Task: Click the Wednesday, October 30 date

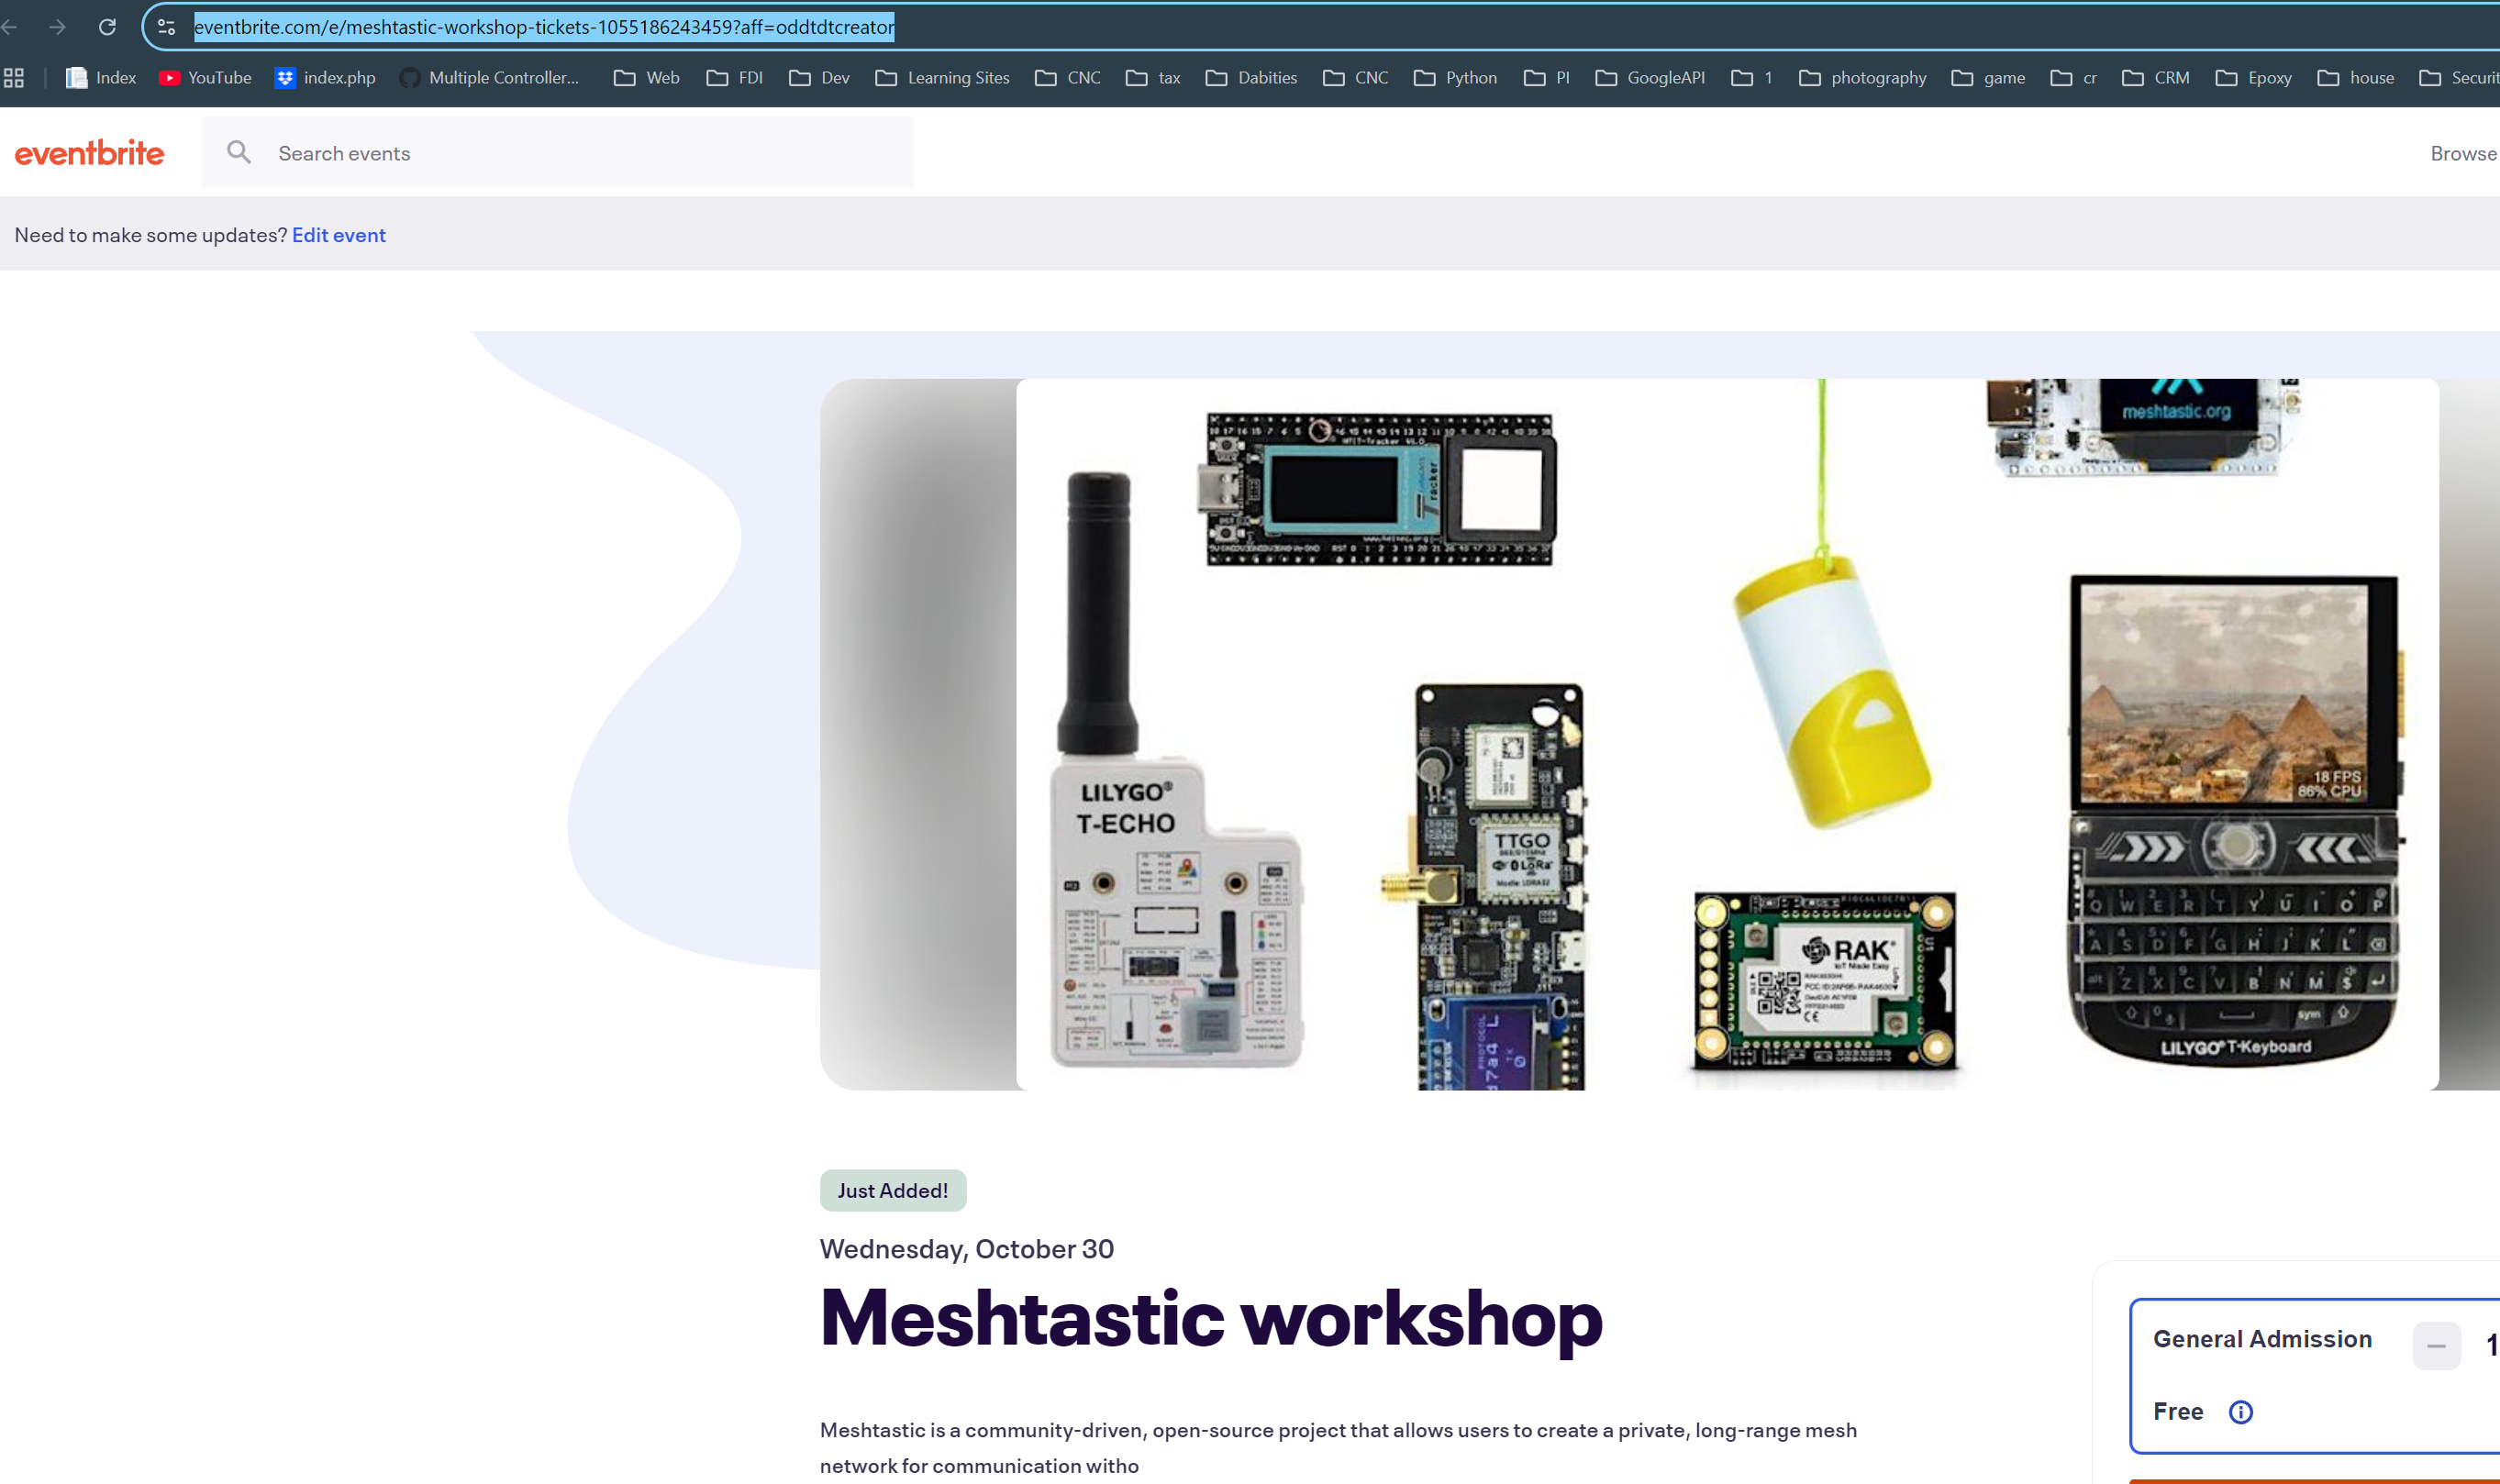Action: coord(966,1249)
